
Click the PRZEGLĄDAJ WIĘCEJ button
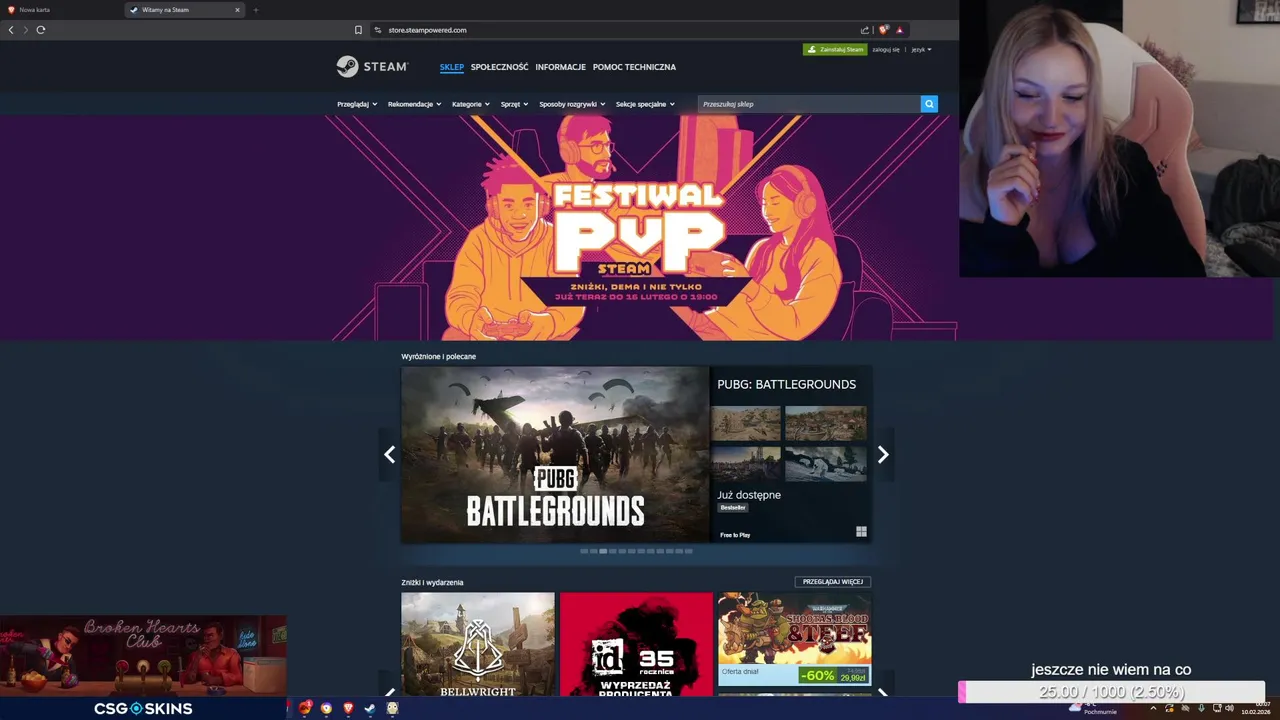[x=833, y=582]
